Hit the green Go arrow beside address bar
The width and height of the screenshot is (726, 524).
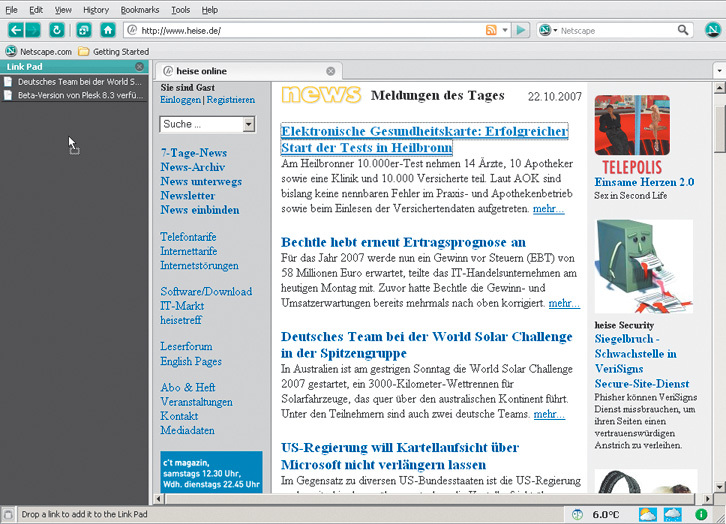point(521,31)
